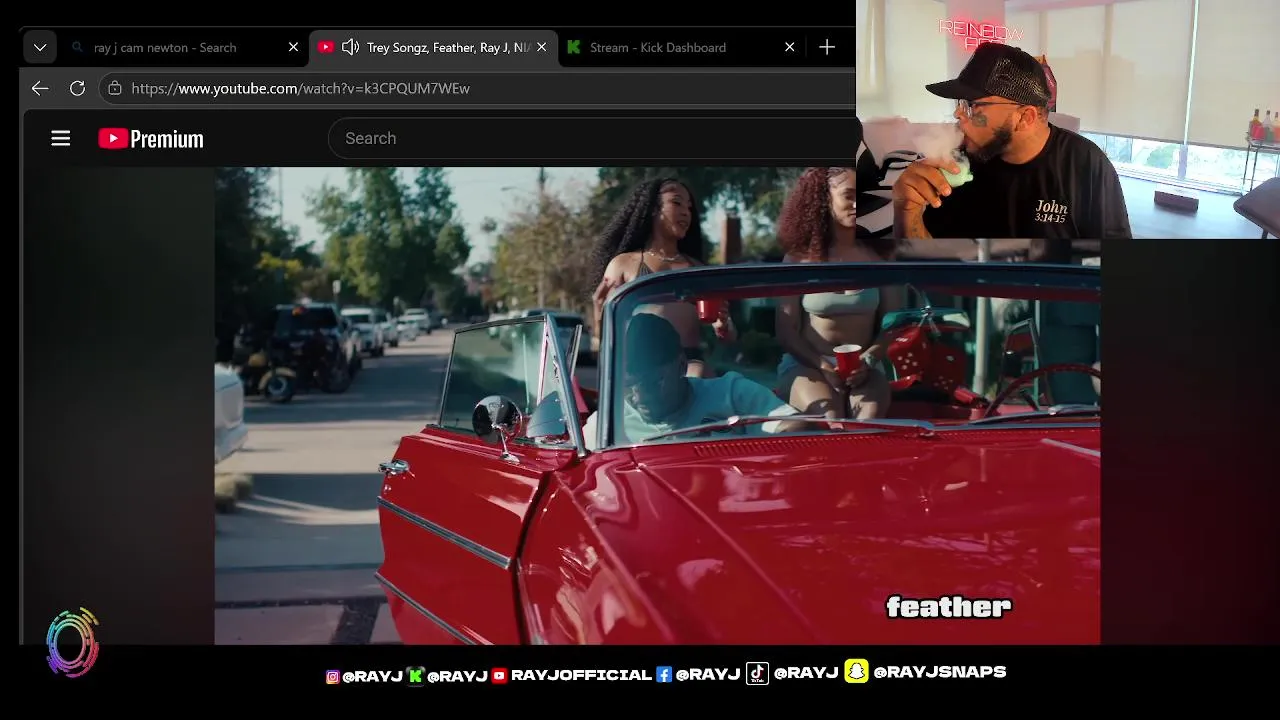View site information lock icon

point(115,88)
